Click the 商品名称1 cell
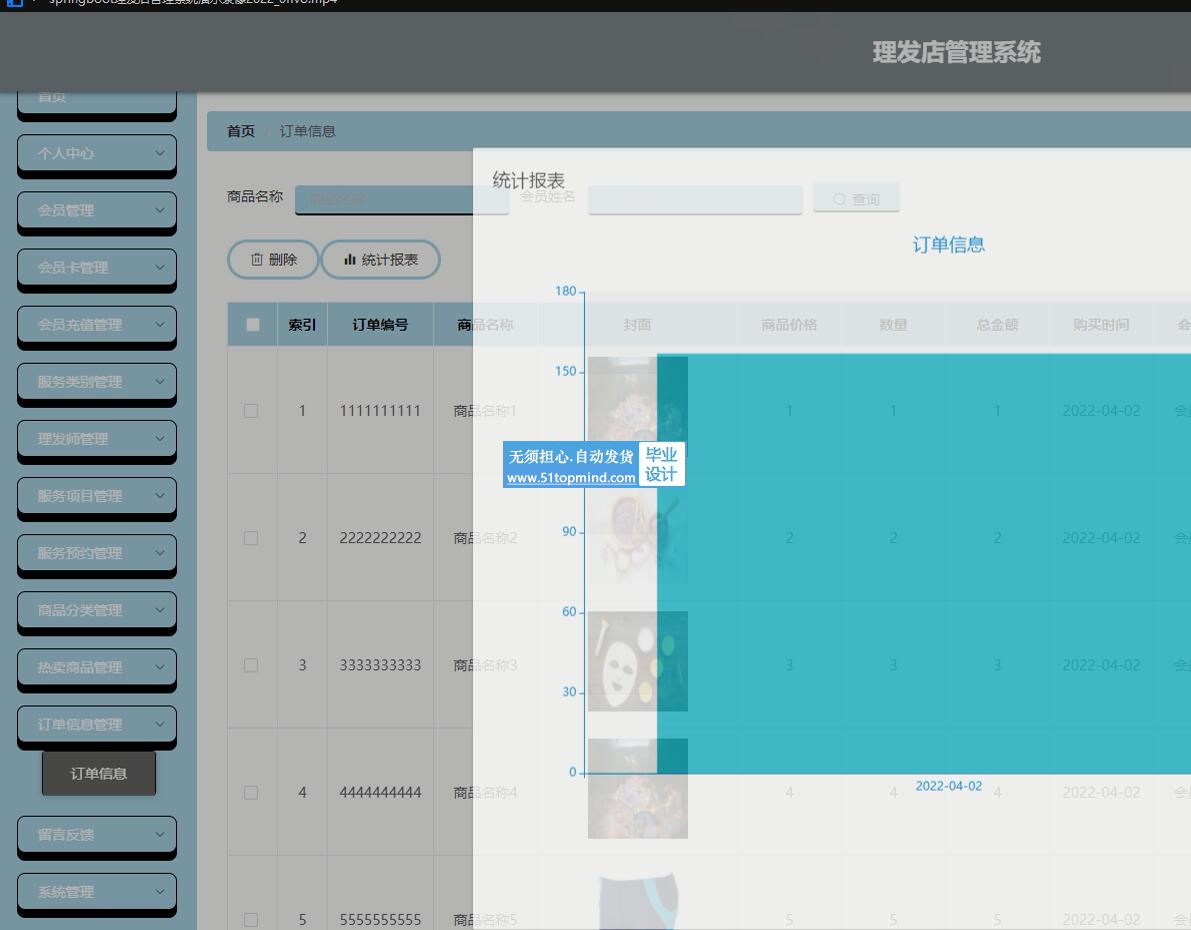 485,411
